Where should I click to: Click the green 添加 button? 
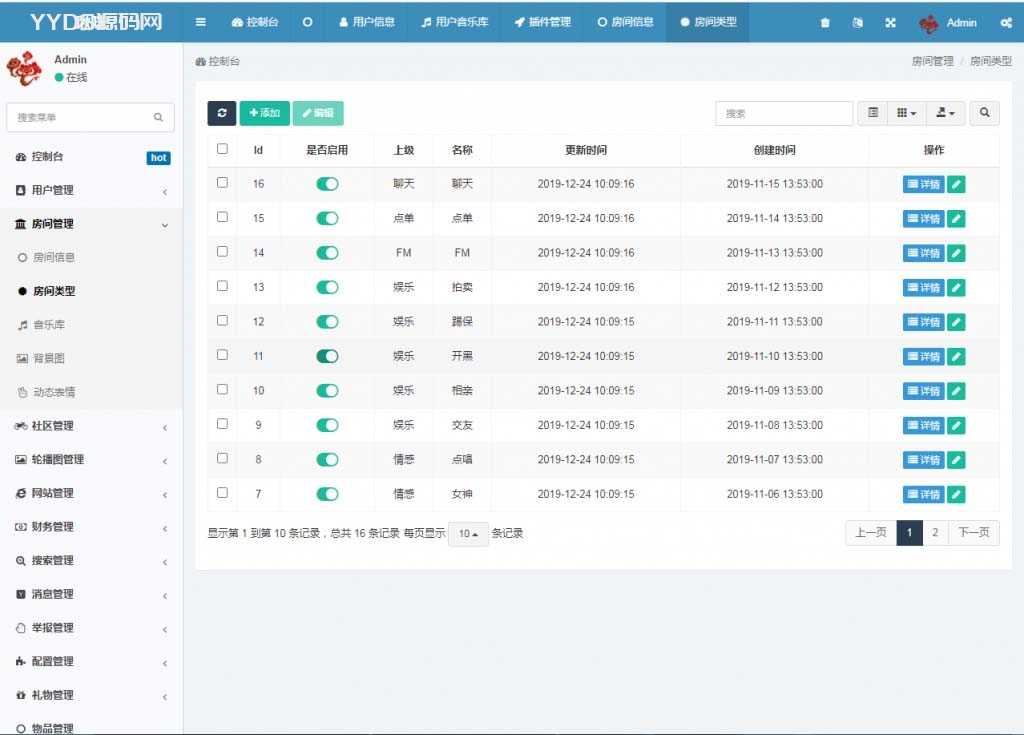[x=264, y=114]
